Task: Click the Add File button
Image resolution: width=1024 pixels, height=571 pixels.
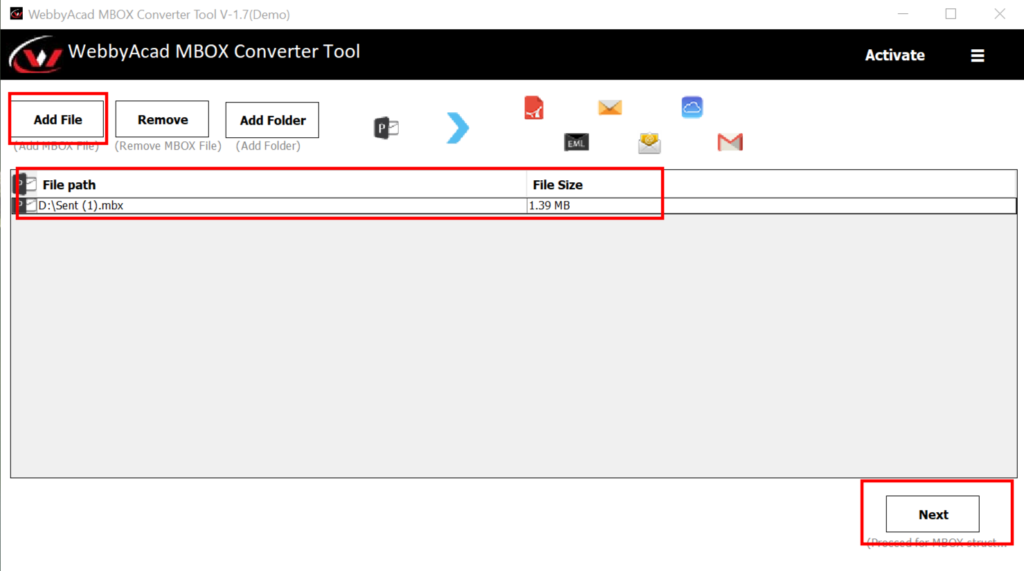Action: [x=58, y=120]
